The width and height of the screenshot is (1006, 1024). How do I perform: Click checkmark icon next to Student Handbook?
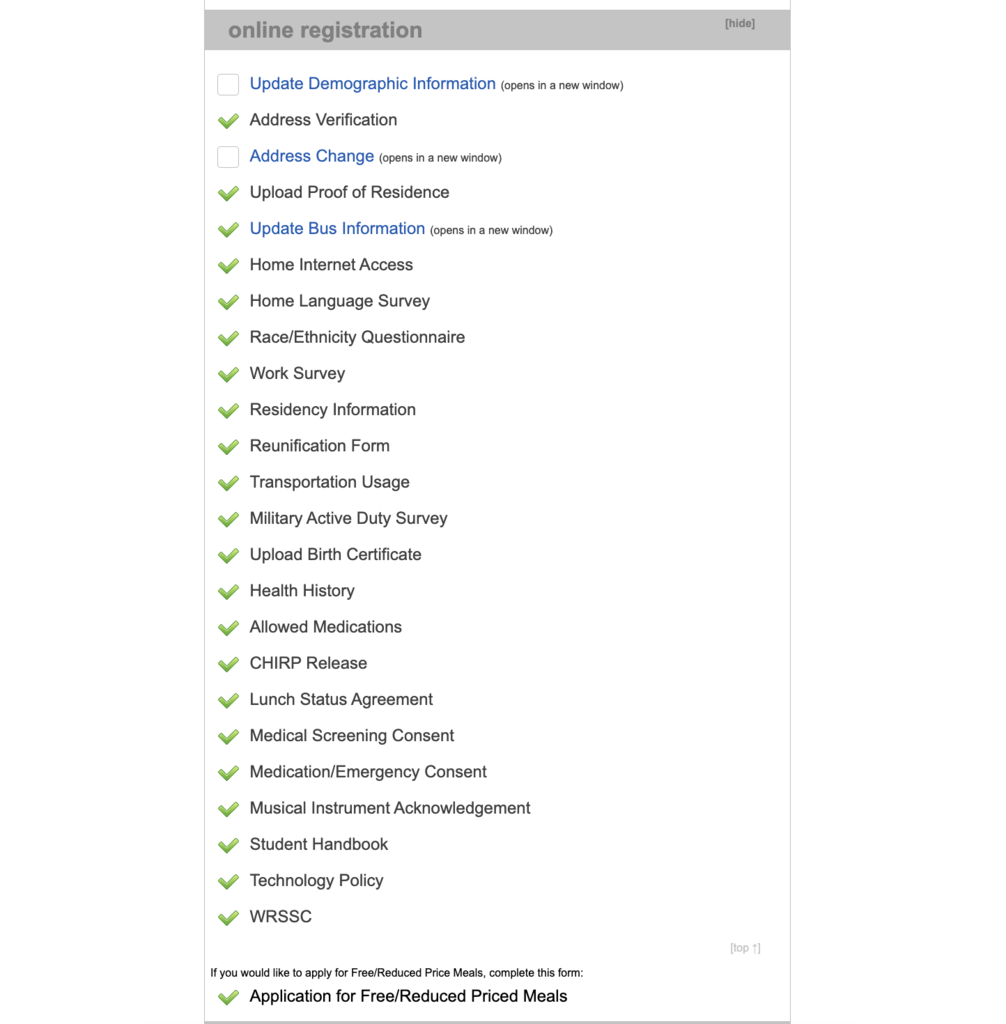tap(228, 845)
